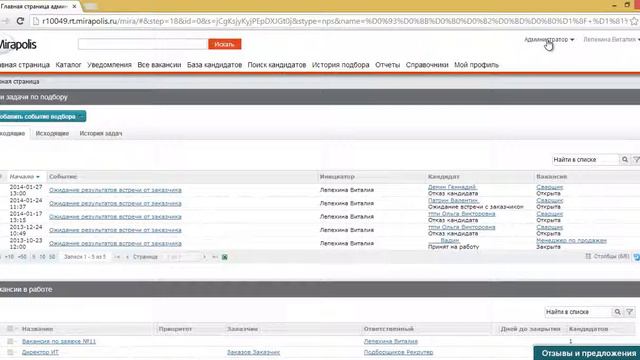Image resolution: width=640 pixels, height=360 pixels.
Task: Bookmark this page with the star icon
Action: [634, 21]
